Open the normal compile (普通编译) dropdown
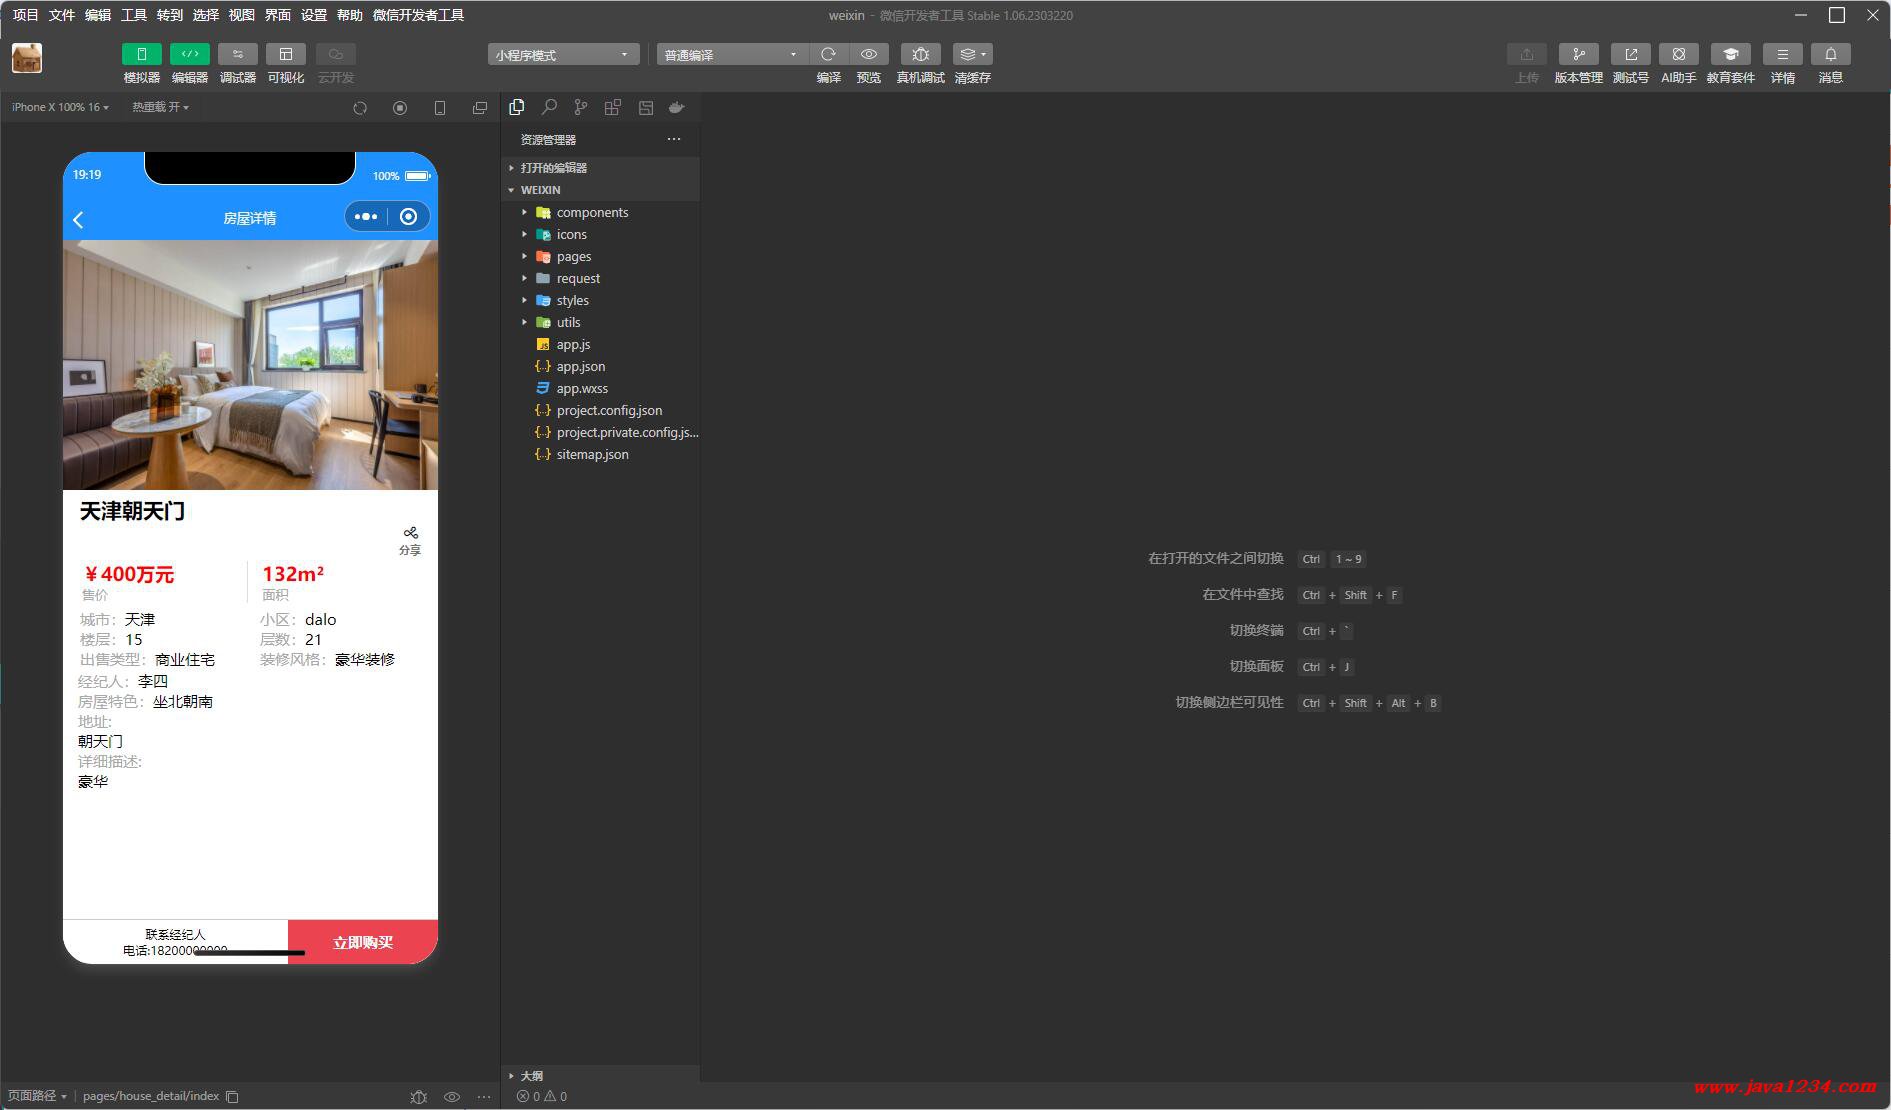1891x1110 pixels. pyautogui.click(x=731, y=55)
